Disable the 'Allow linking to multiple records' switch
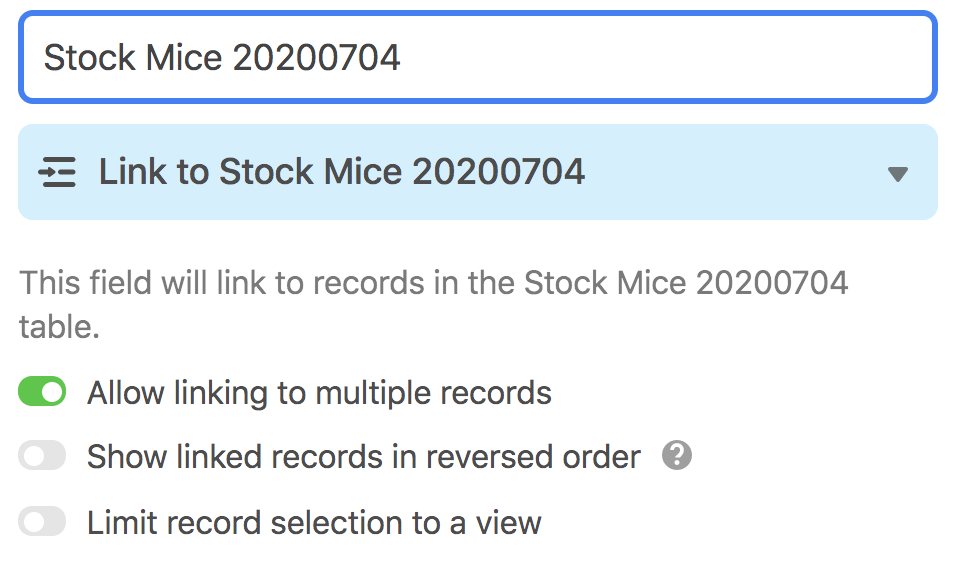Image resolution: width=960 pixels, height=572 pixels. [x=42, y=391]
